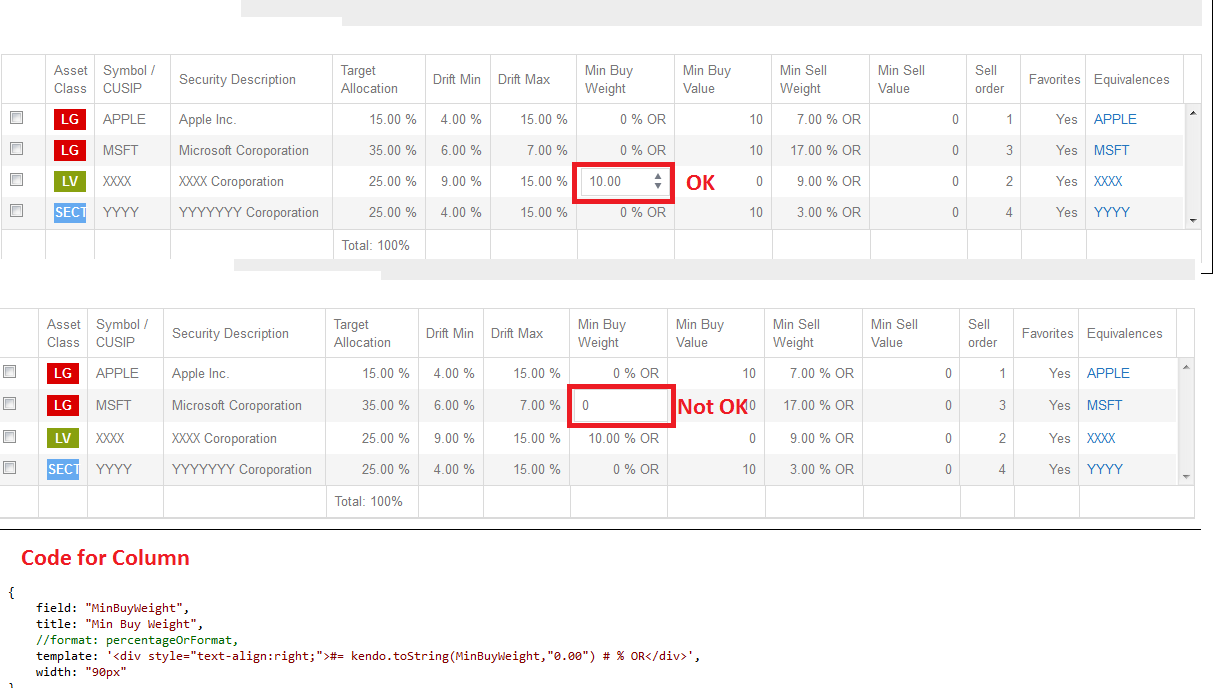Sort lower grid by Equivalences header
This screenshot has height=697, width=1221.
[x=1125, y=333]
